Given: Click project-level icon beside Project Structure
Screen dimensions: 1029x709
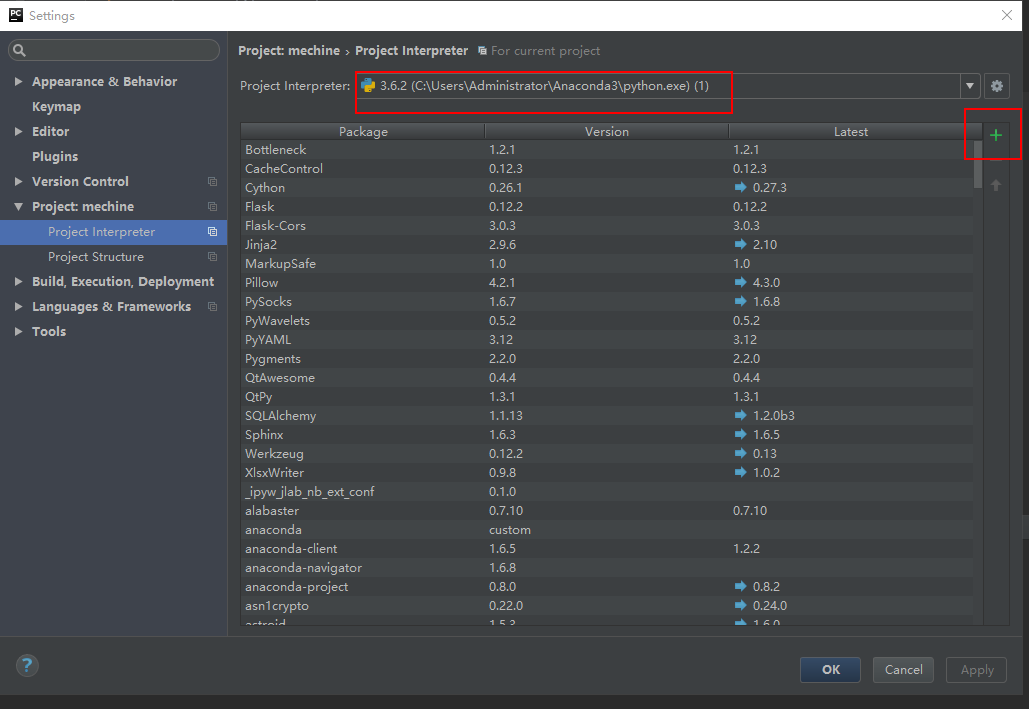Looking at the screenshot, I should pyautogui.click(x=212, y=257).
